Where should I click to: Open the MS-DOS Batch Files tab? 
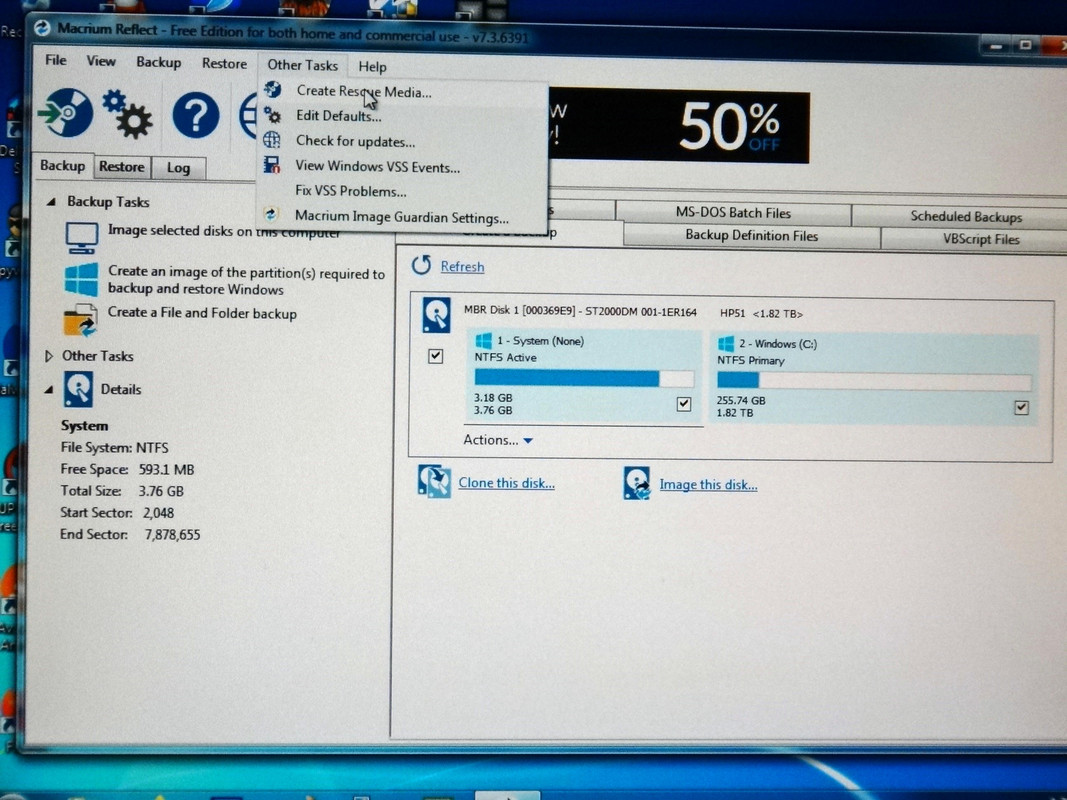pos(734,213)
